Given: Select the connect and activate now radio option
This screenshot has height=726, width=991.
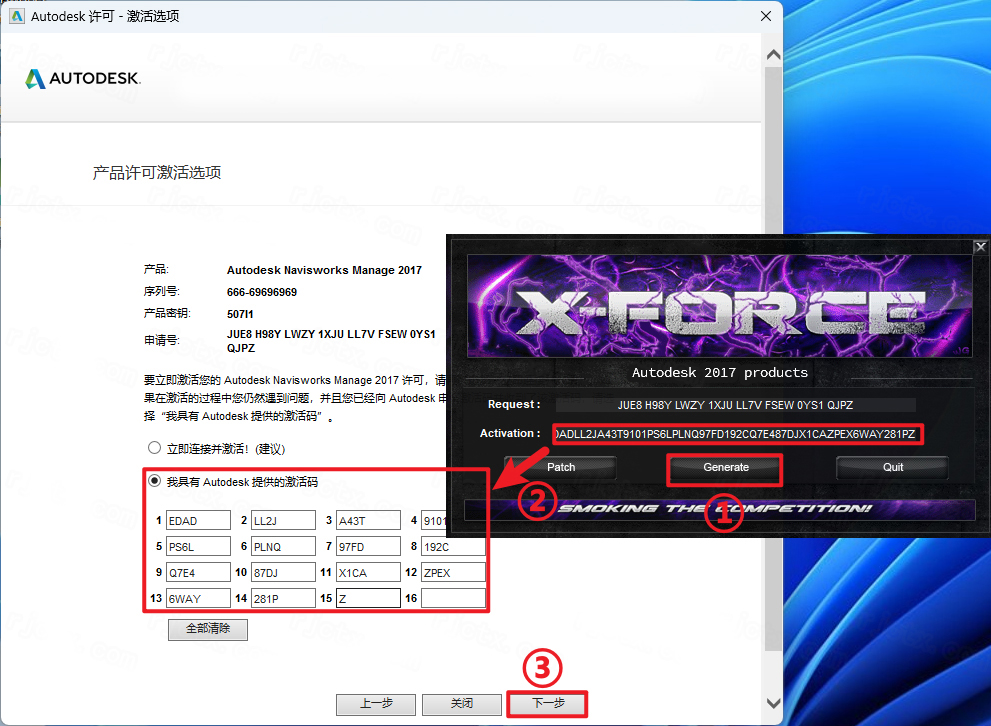Looking at the screenshot, I should point(154,448).
